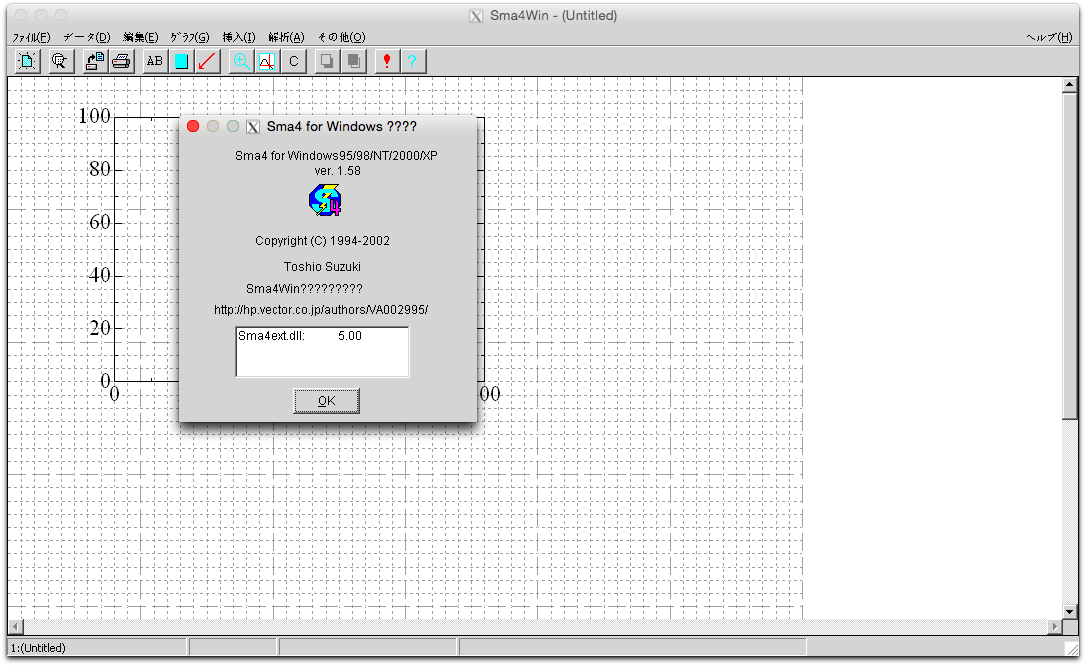The image size is (1086, 666).
Task: Click the filled paste graph icon
Action: 353,61
